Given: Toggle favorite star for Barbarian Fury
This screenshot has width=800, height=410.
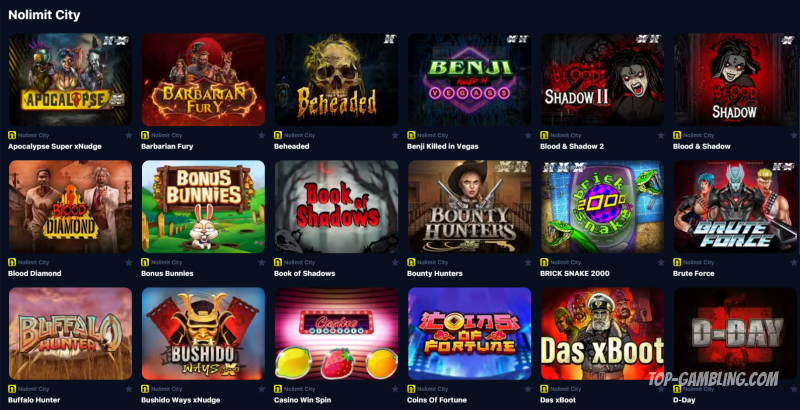Looking at the screenshot, I should pos(262,135).
